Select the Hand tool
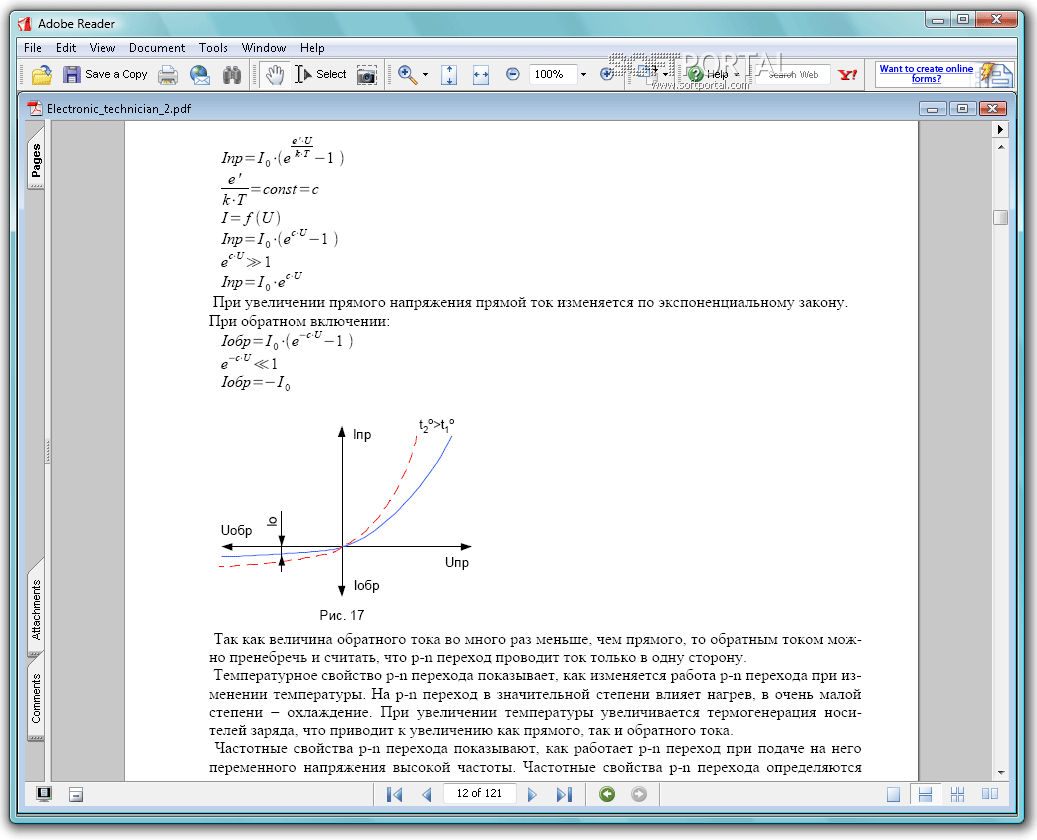The image size is (1037, 840). [x=274, y=75]
